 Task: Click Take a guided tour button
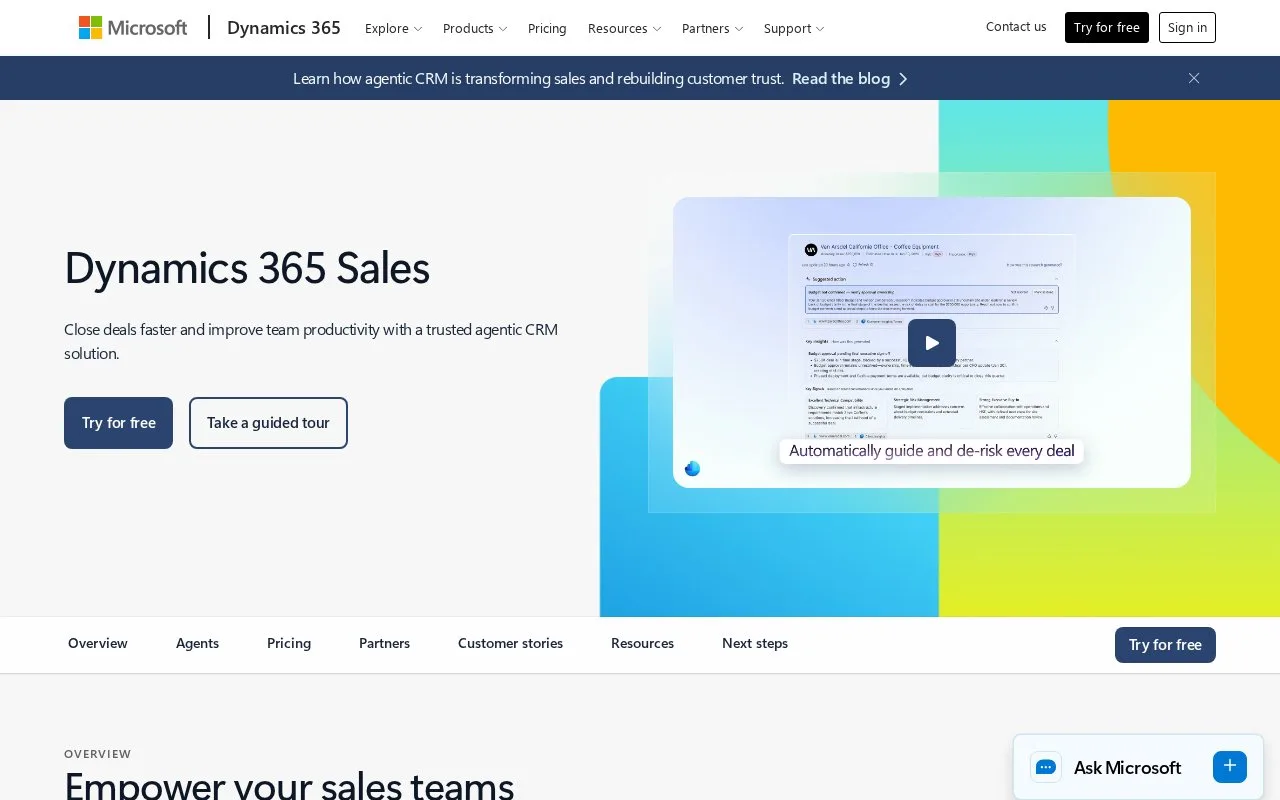pos(268,423)
